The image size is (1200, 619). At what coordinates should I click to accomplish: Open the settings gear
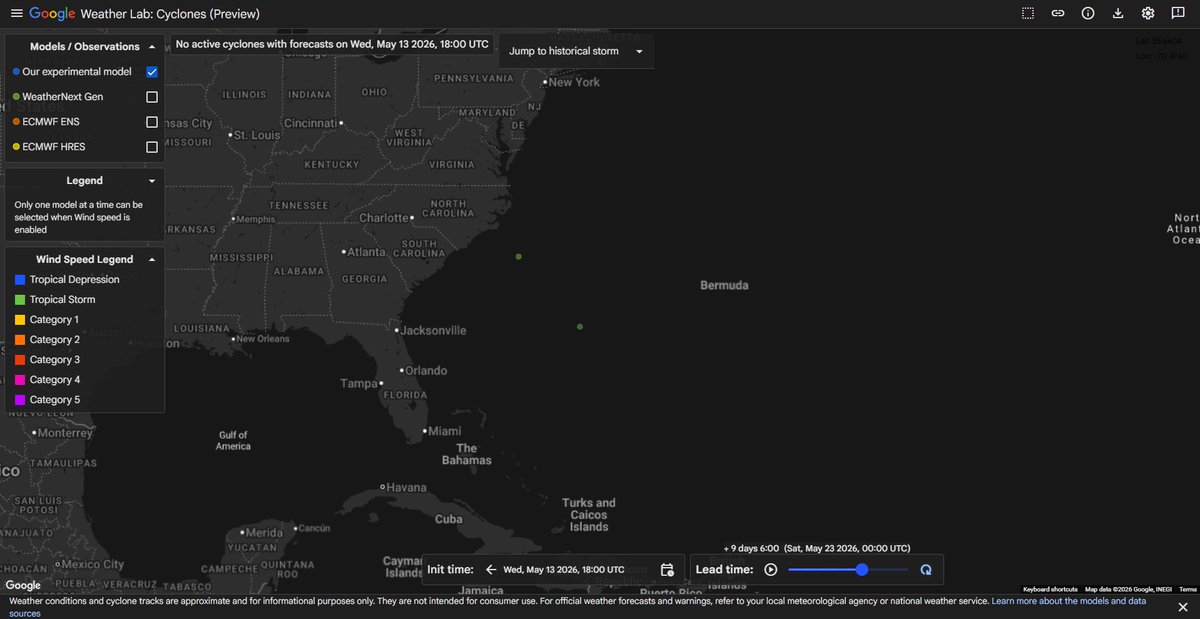click(x=1148, y=14)
